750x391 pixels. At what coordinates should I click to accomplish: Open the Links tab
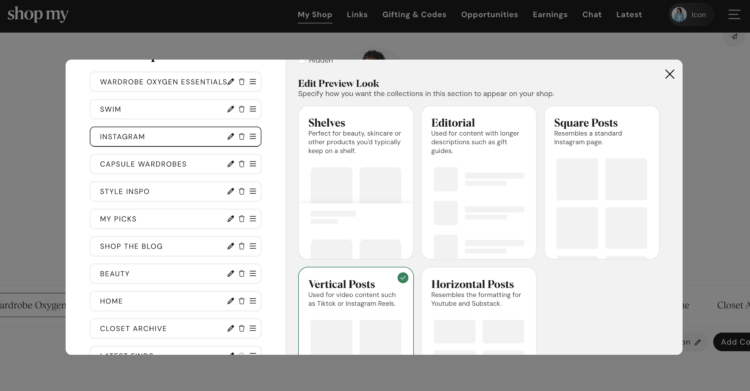[x=357, y=15]
